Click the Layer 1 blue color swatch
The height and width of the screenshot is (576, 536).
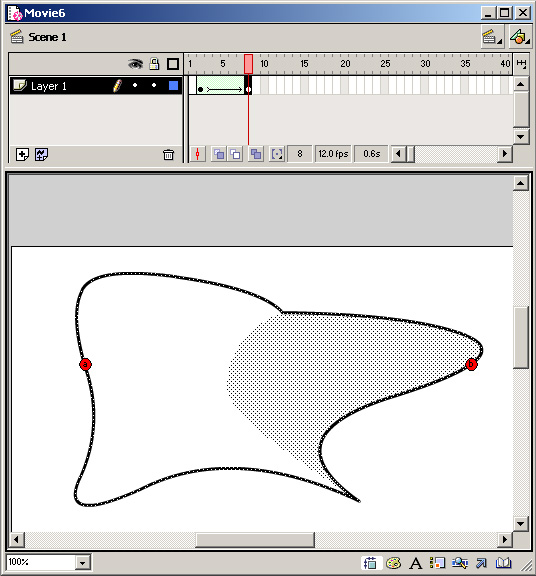coord(173,86)
